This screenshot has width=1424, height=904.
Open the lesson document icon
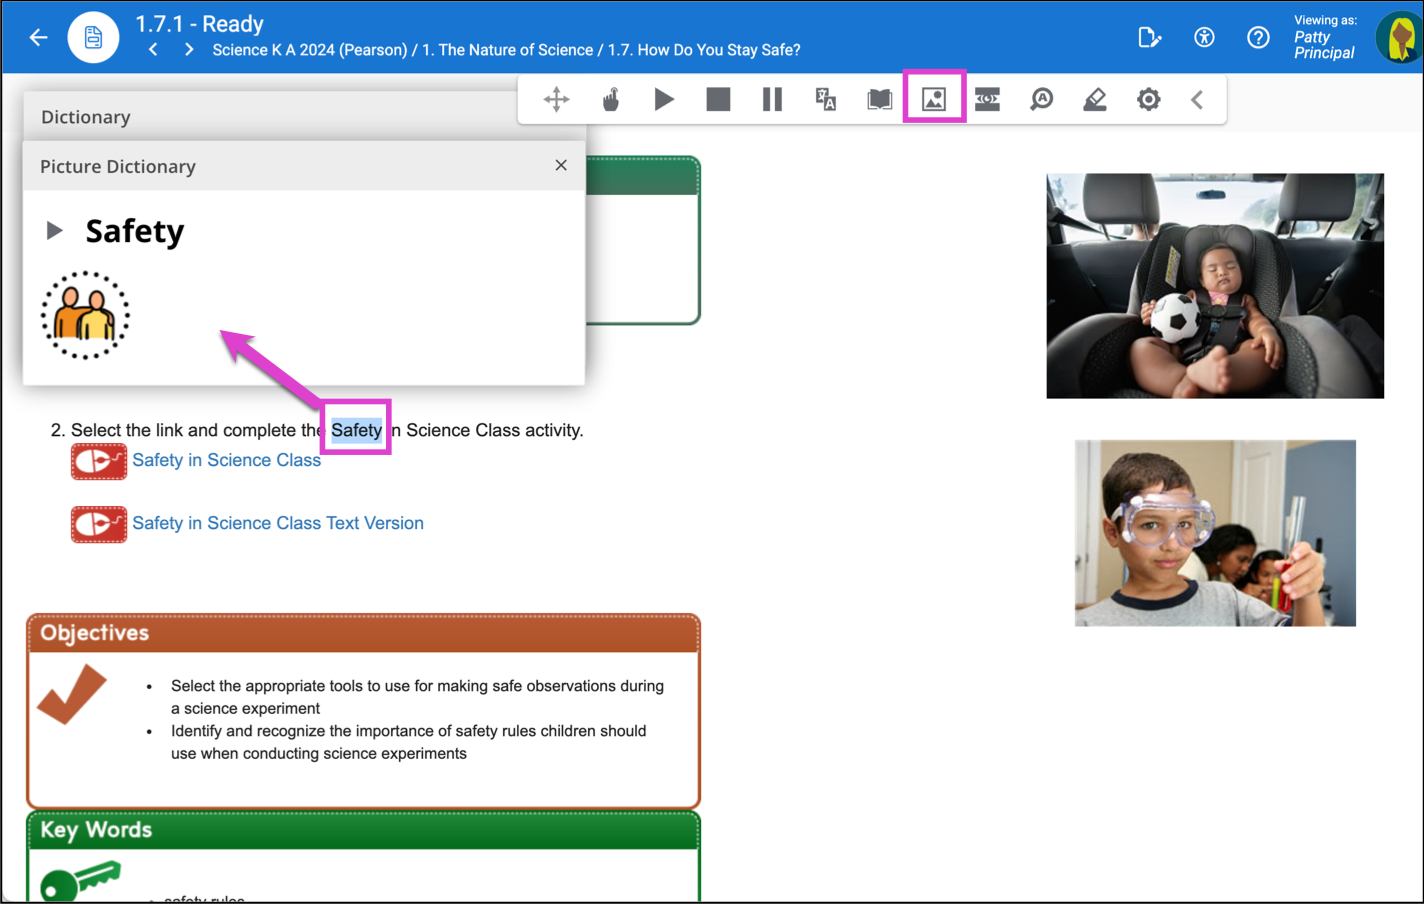coord(93,38)
